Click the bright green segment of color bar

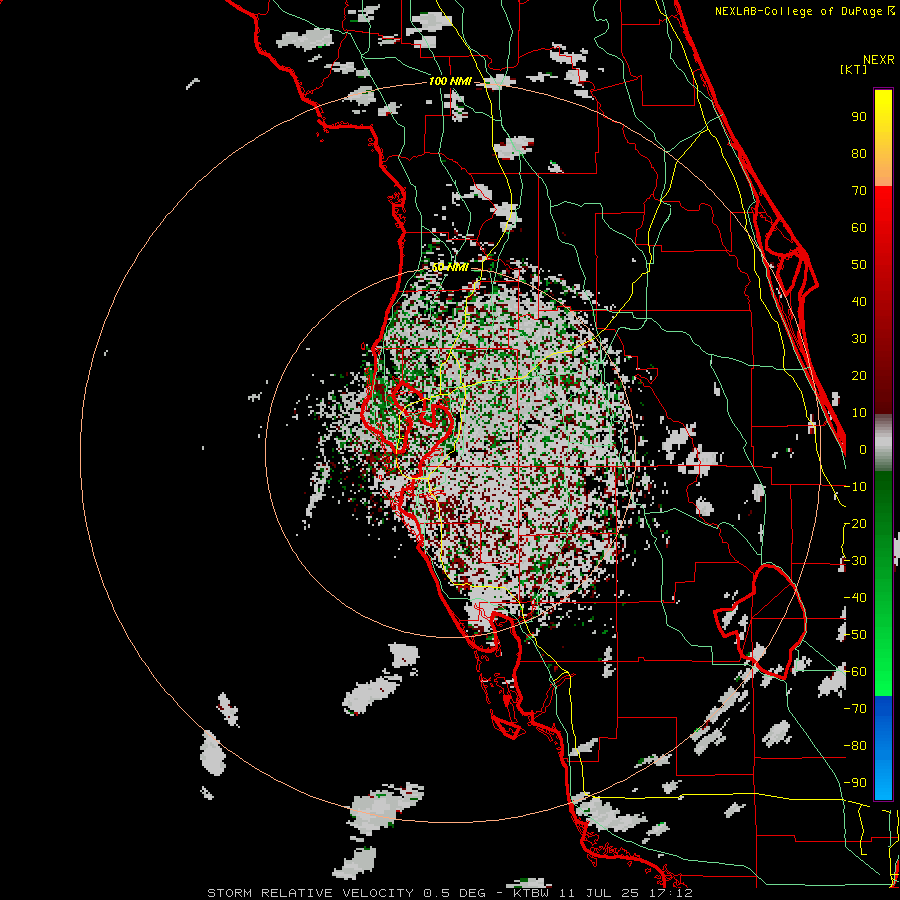pos(883,660)
